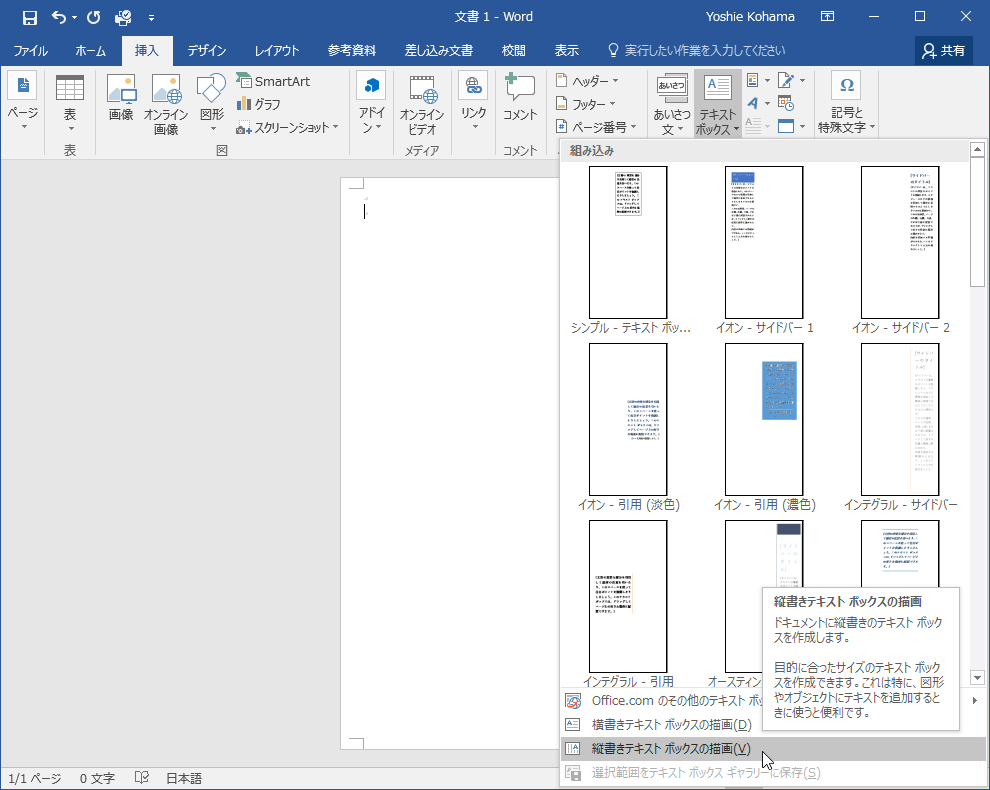The image size is (990, 790).
Task: Click the WordArt icon in ribbon
Action: [753, 103]
